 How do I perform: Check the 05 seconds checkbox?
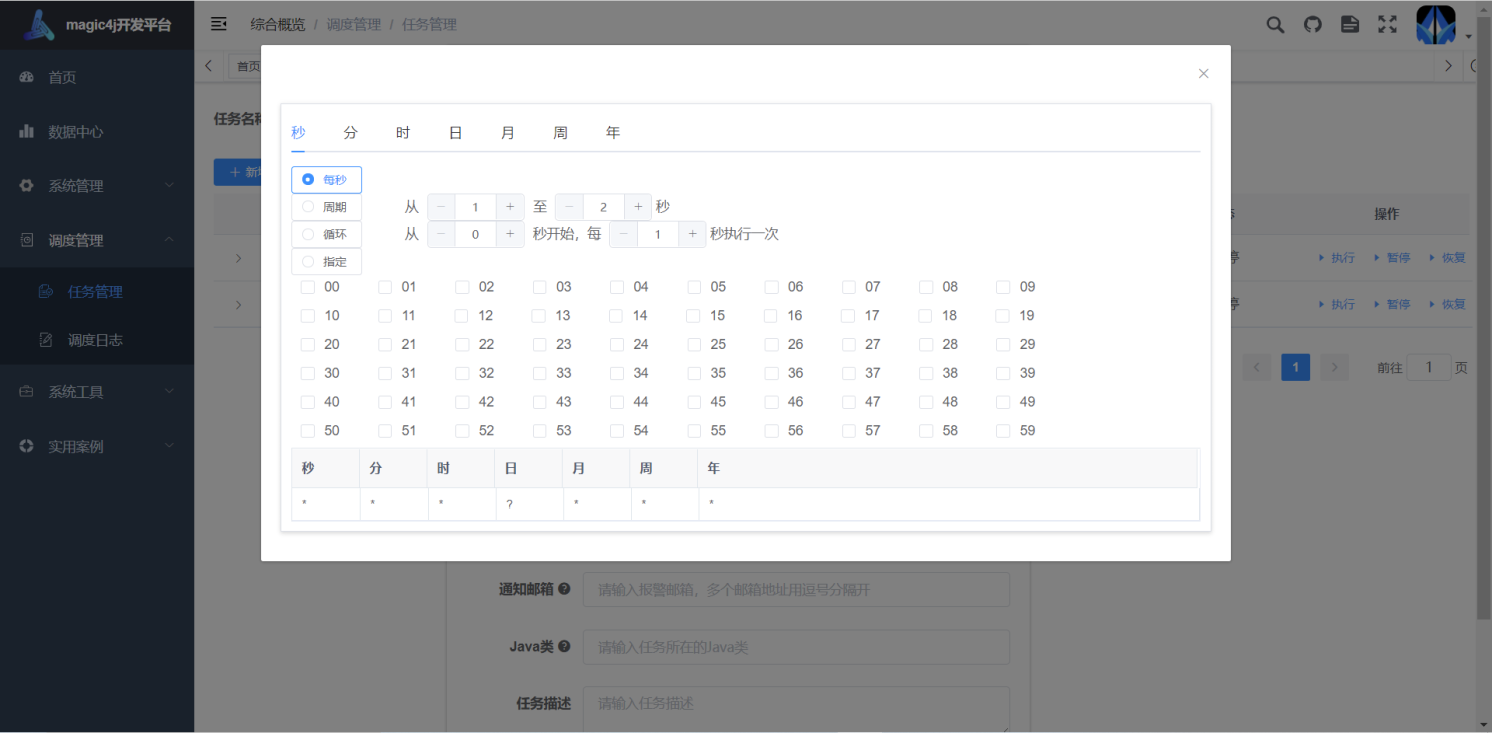pos(694,287)
